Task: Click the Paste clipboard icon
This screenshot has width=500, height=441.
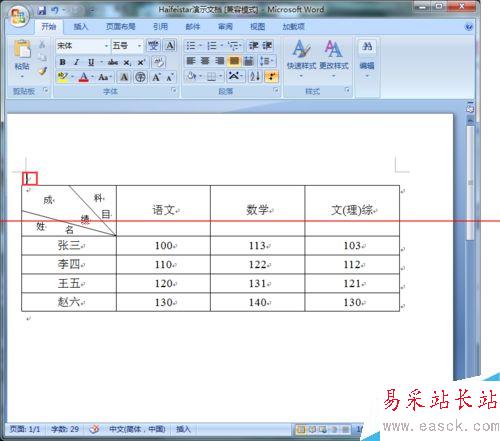Action: tap(22, 49)
